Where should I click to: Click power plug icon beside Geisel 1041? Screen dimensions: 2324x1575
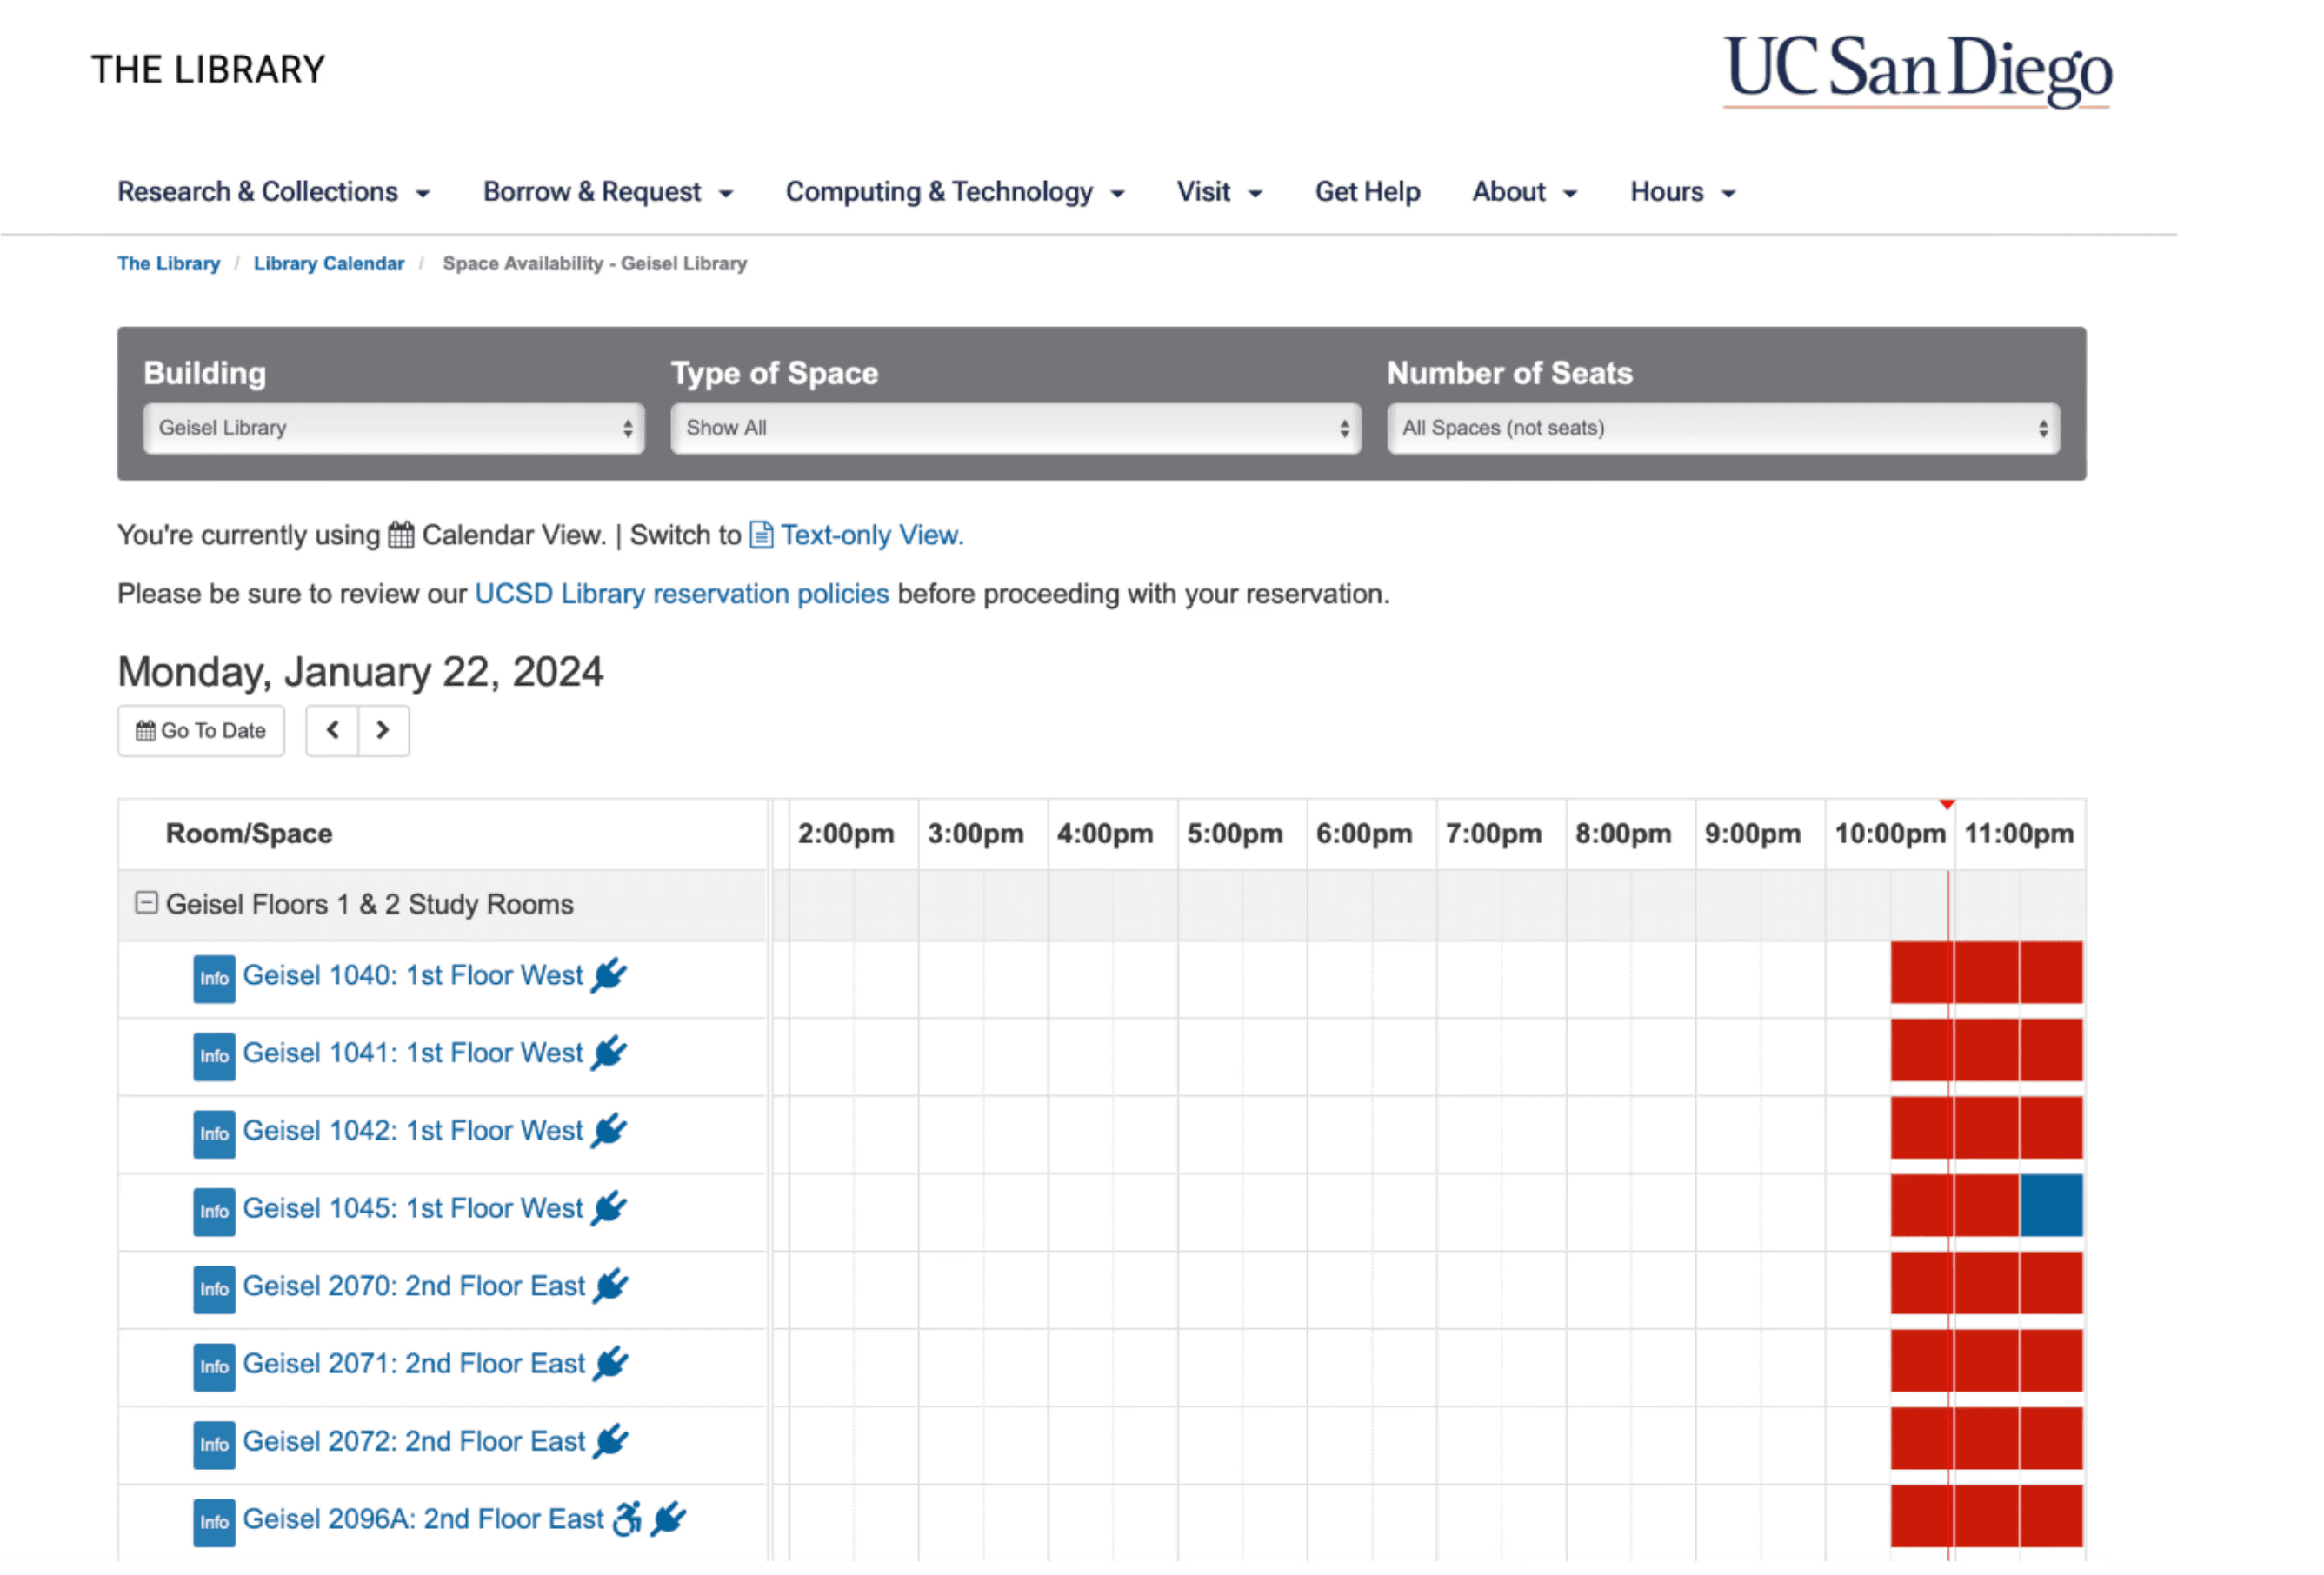[608, 1053]
